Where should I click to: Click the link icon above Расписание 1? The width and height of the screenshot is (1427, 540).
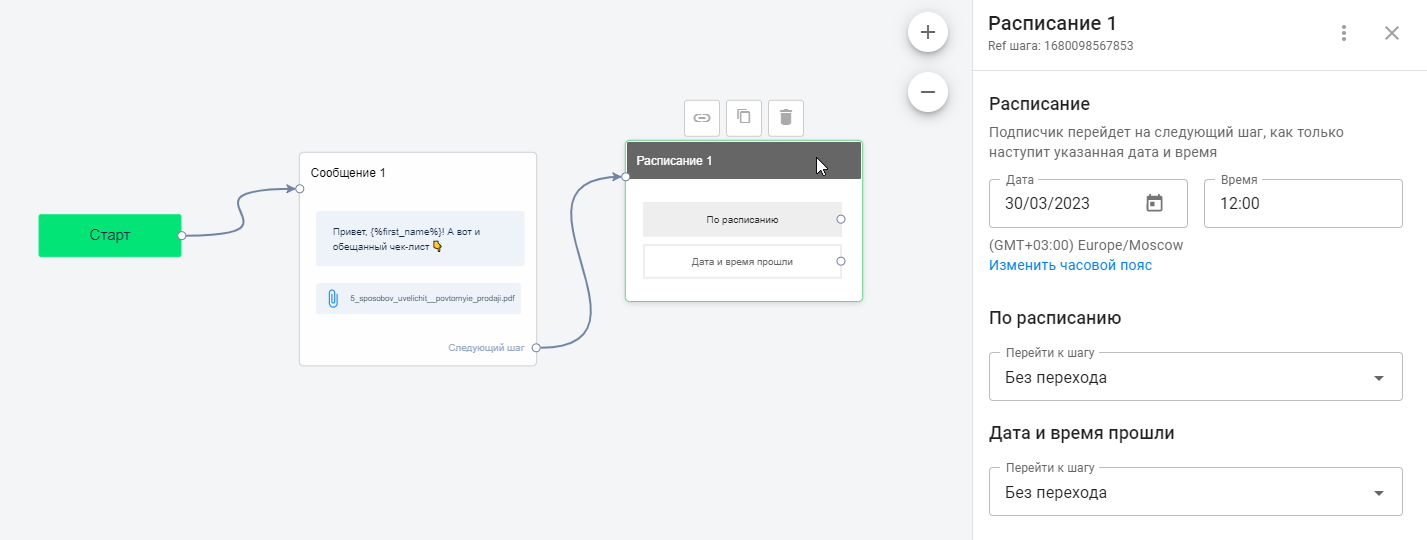[x=702, y=117]
